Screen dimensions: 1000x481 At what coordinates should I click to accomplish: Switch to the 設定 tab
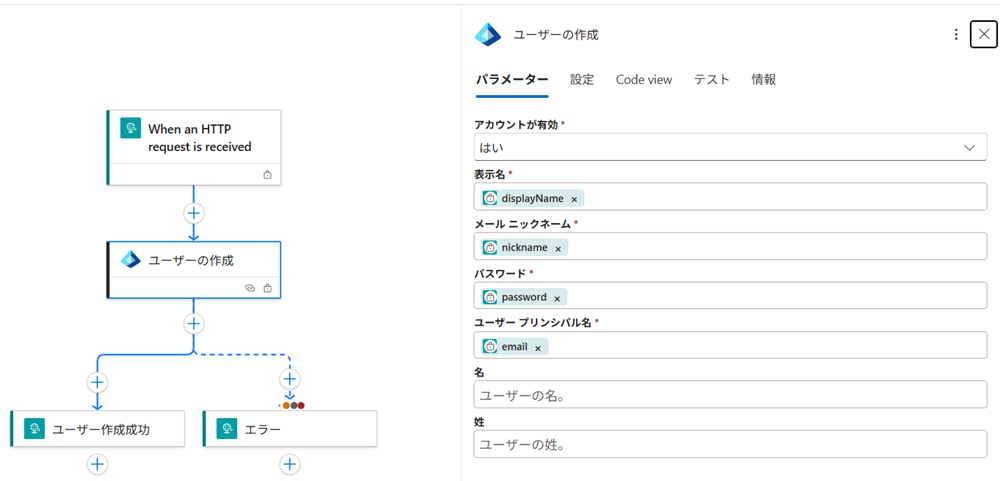[582, 80]
